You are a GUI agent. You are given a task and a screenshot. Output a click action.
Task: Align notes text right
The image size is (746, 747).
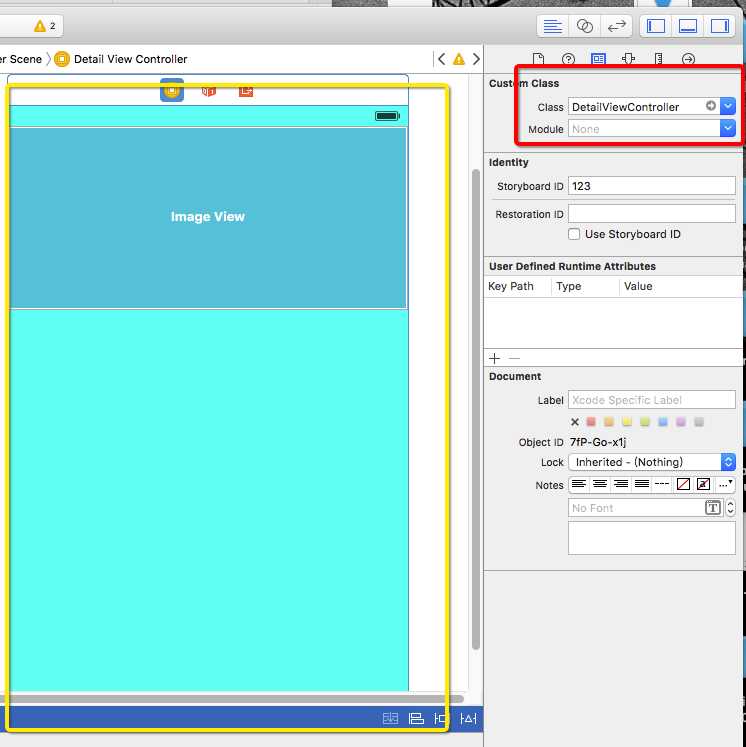(x=621, y=484)
